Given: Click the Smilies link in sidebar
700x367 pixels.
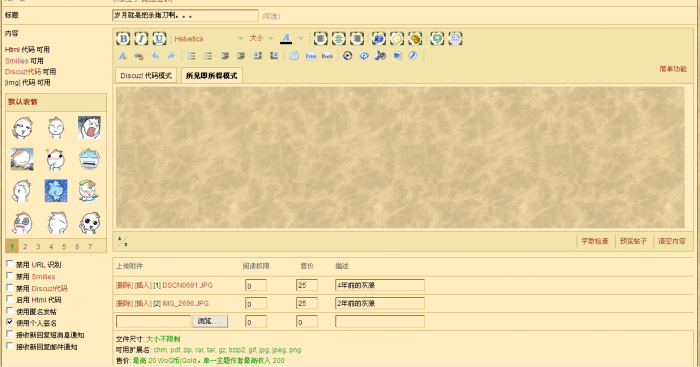Looking at the screenshot, I should coord(17,61).
